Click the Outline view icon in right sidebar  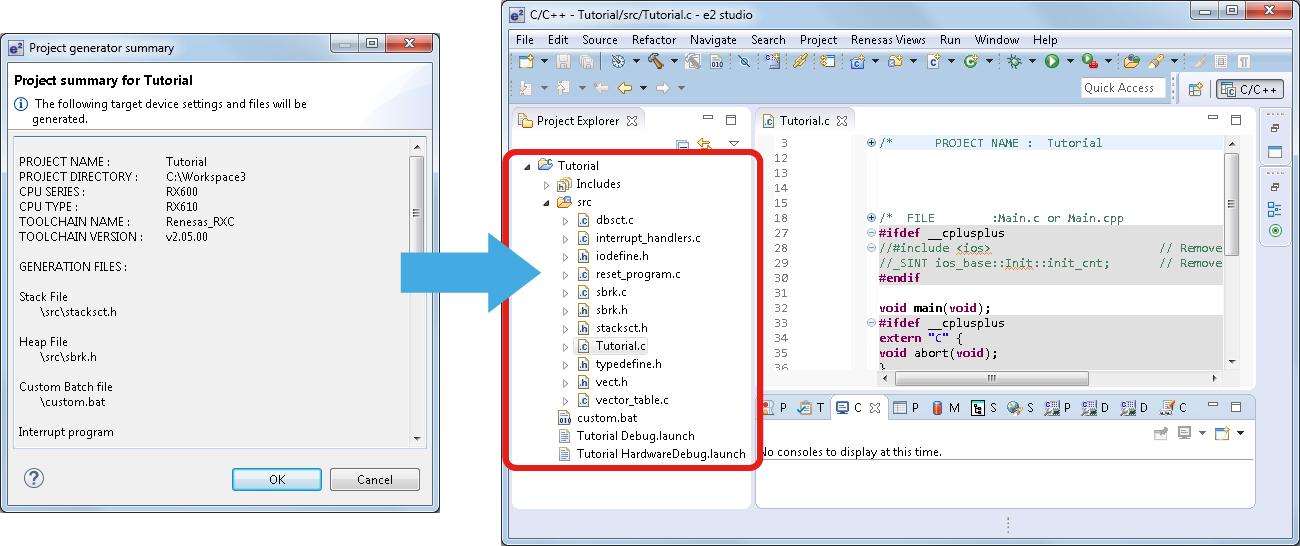[1275, 209]
